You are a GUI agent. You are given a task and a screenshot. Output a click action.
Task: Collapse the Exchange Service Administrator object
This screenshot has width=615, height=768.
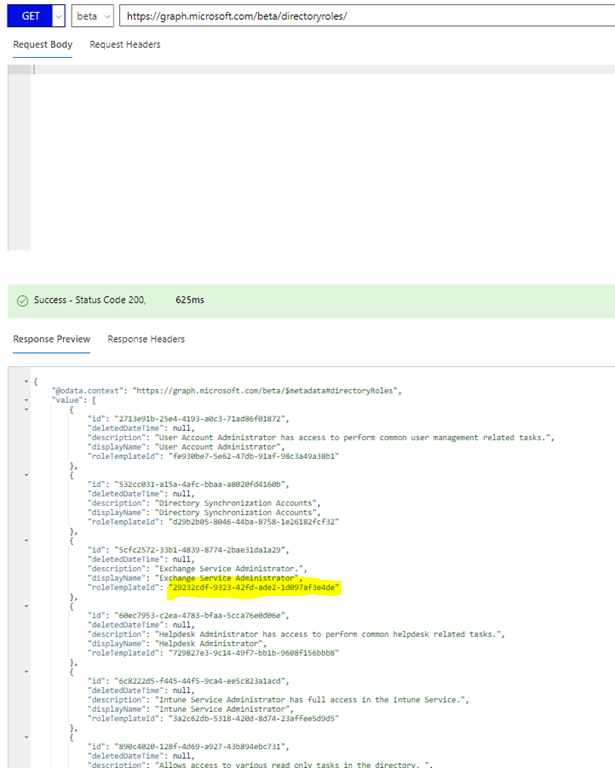click(x=26, y=541)
